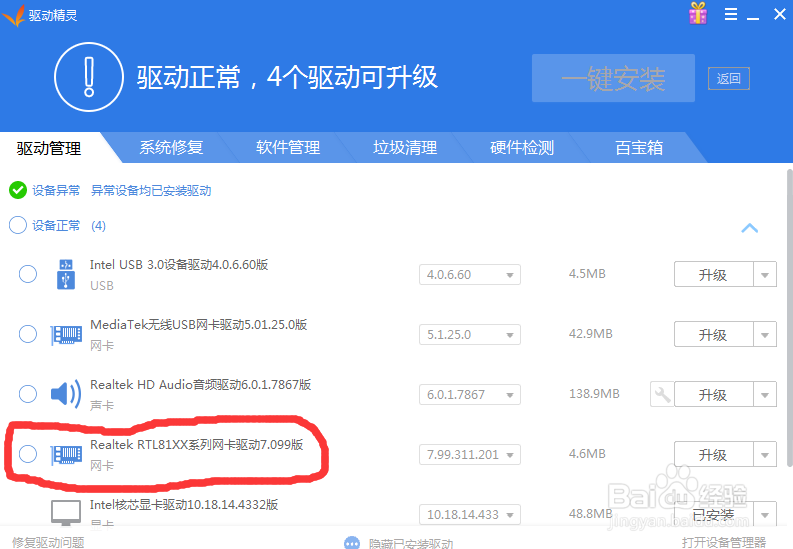Click 升级 for Realtek HD Audio driver
The width and height of the screenshot is (793, 549).
coord(714,394)
